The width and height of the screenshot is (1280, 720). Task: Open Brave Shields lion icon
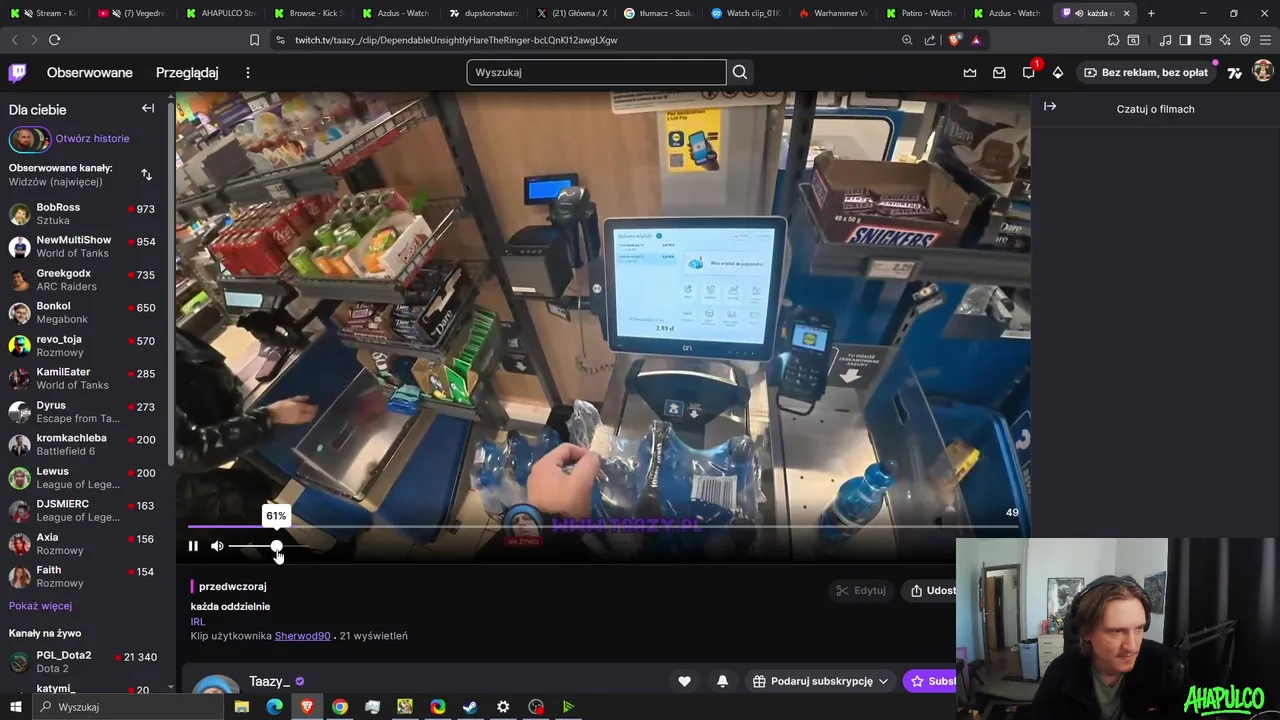(953, 40)
